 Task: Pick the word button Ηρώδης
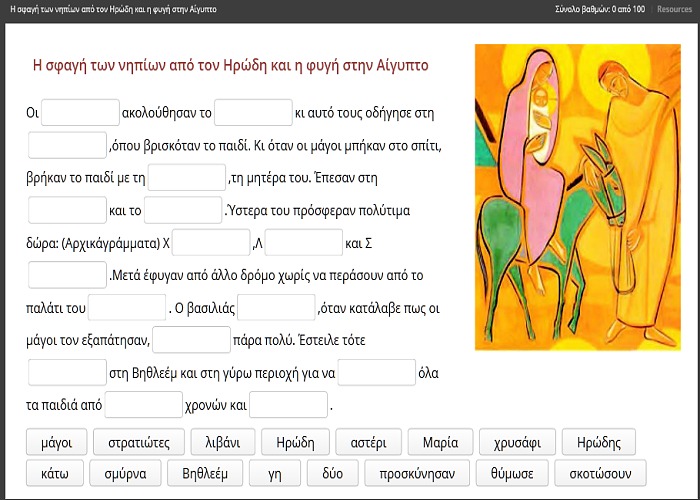[599, 442]
